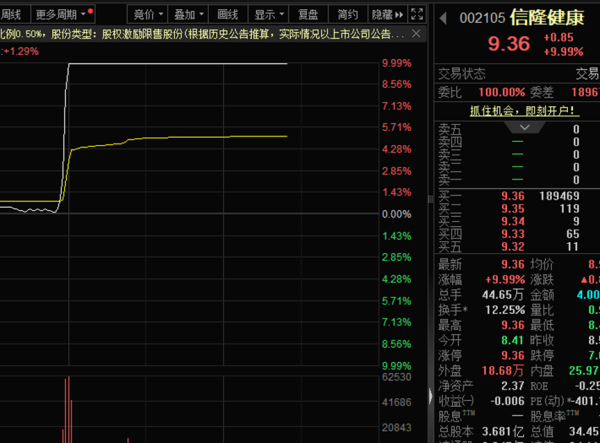
Task: Open the 更多周期 period menu
Action: (63, 15)
